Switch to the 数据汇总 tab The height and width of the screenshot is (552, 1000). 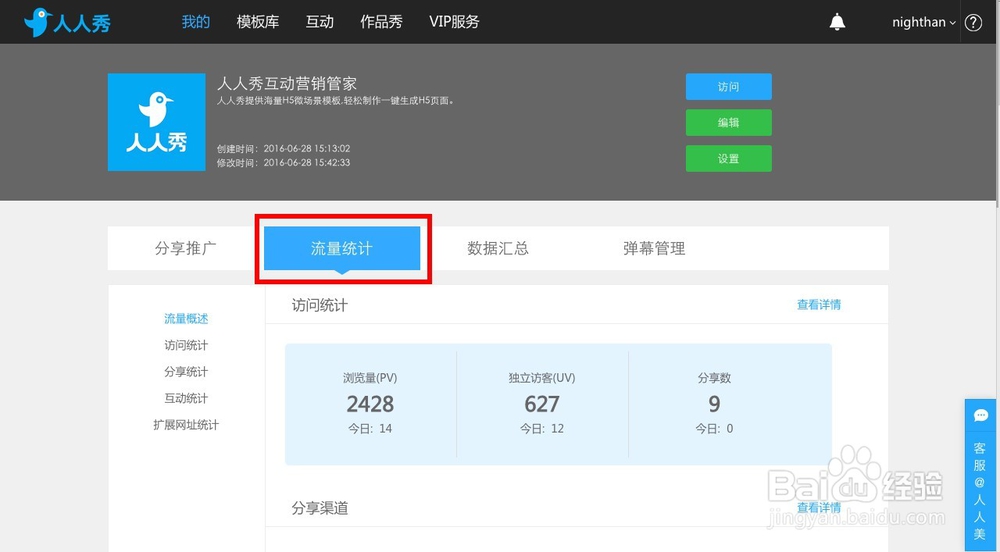[x=498, y=248]
